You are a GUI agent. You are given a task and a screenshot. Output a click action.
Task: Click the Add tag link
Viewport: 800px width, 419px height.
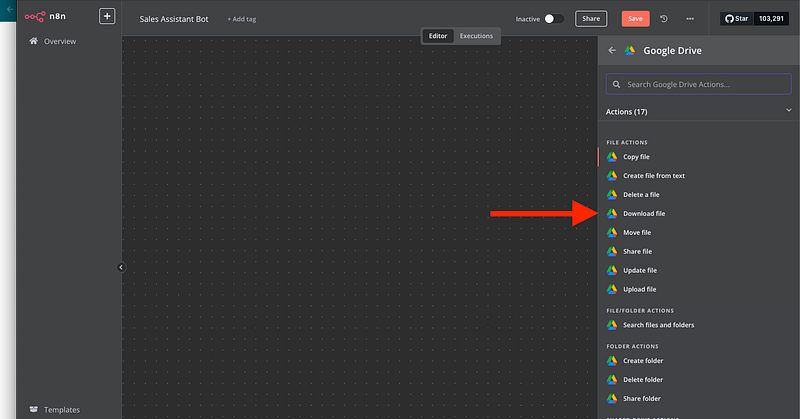[x=241, y=19]
